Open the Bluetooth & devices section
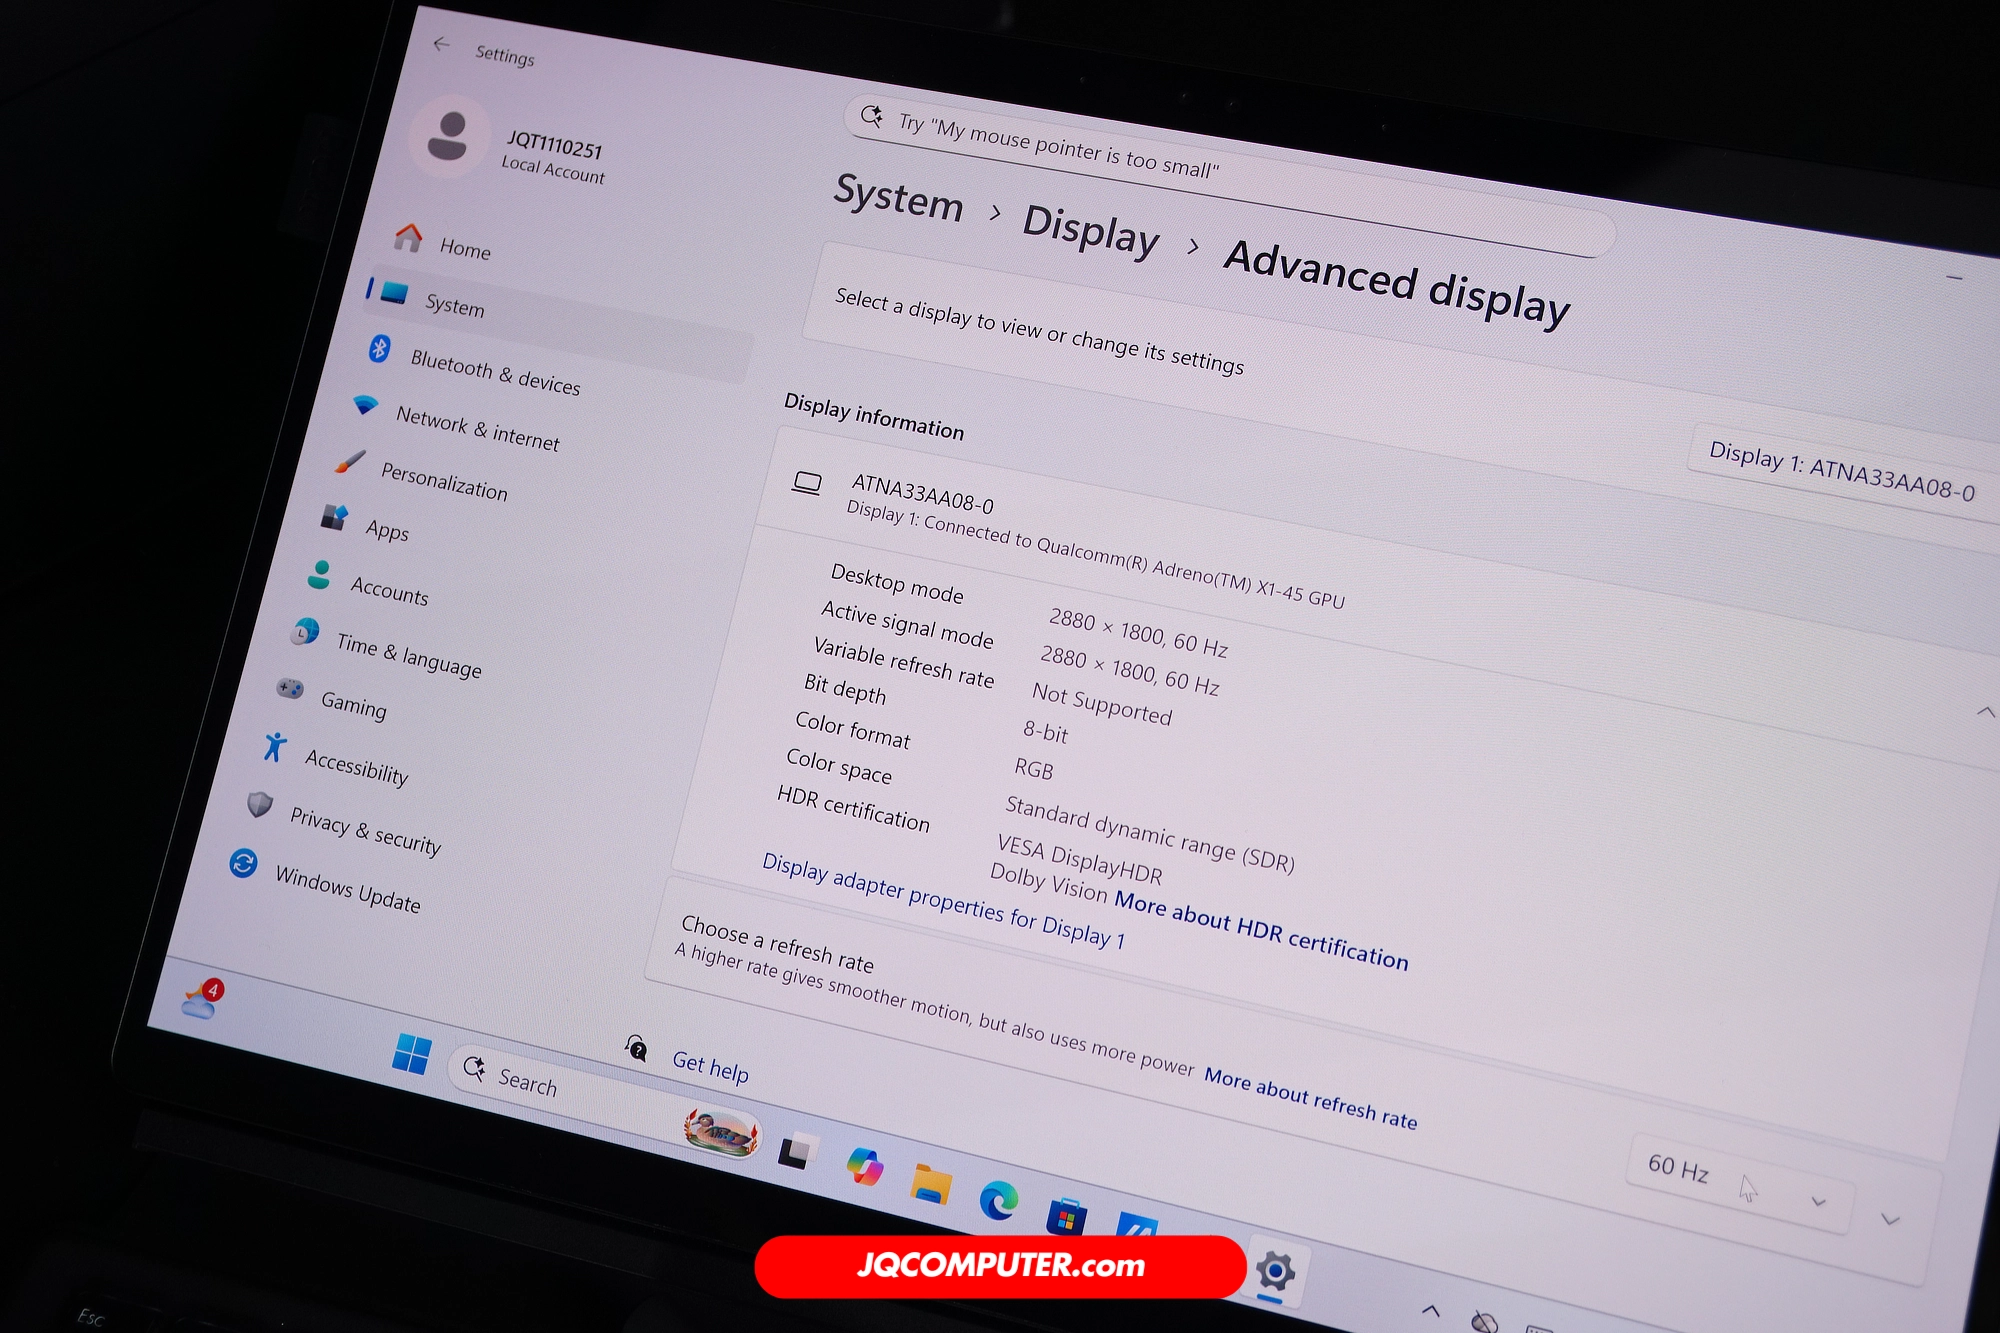2000x1333 pixels. pyautogui.click(x=494, y=371)
